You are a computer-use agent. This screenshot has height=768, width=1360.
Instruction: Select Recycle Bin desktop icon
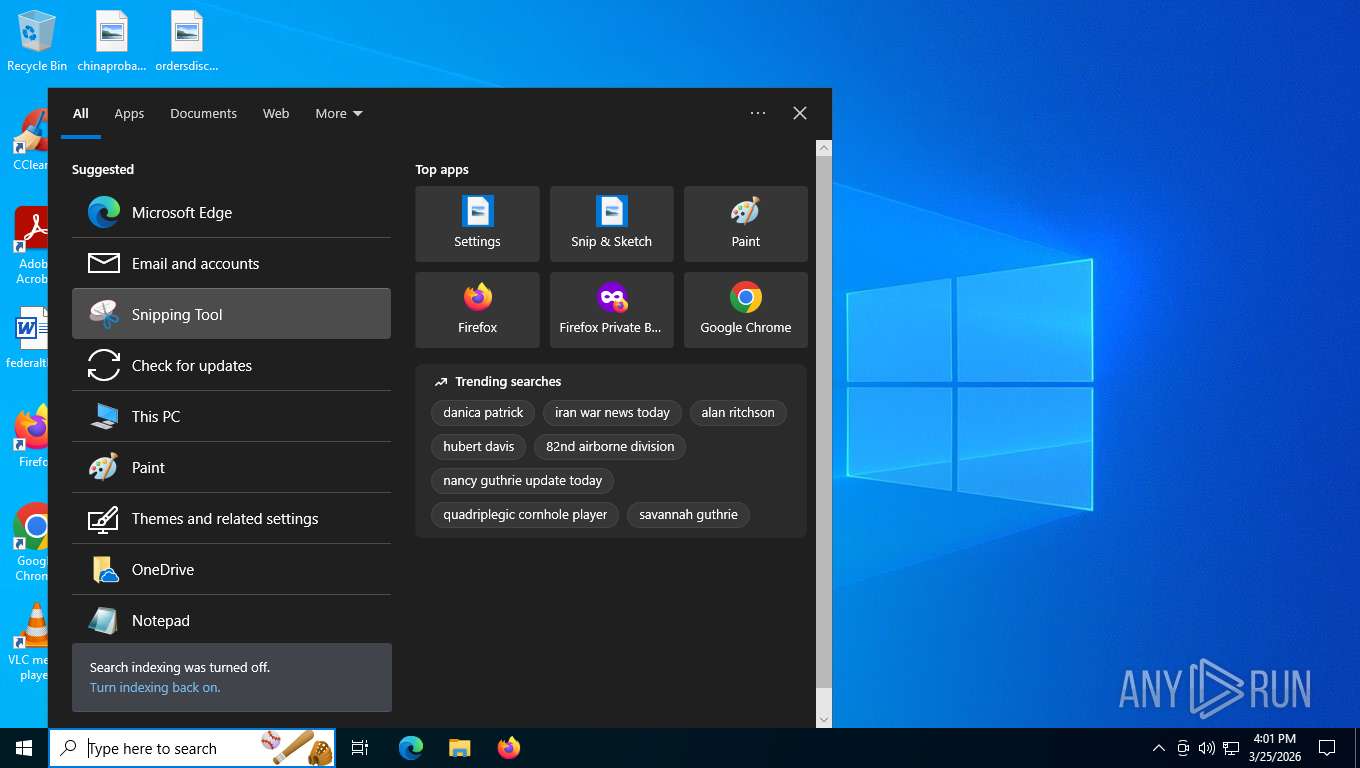tap(37, 41)
